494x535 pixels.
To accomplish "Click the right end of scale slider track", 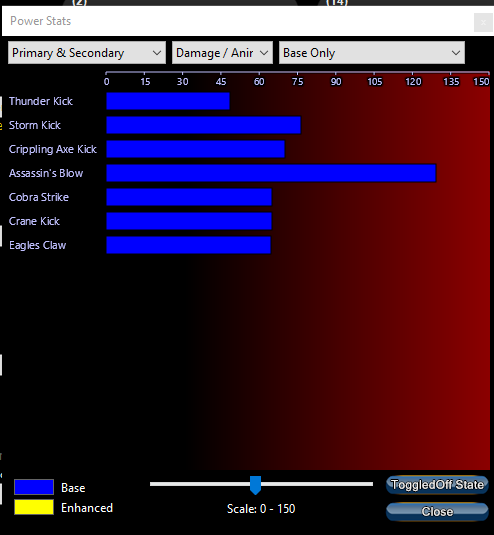I will coord(370,484).
